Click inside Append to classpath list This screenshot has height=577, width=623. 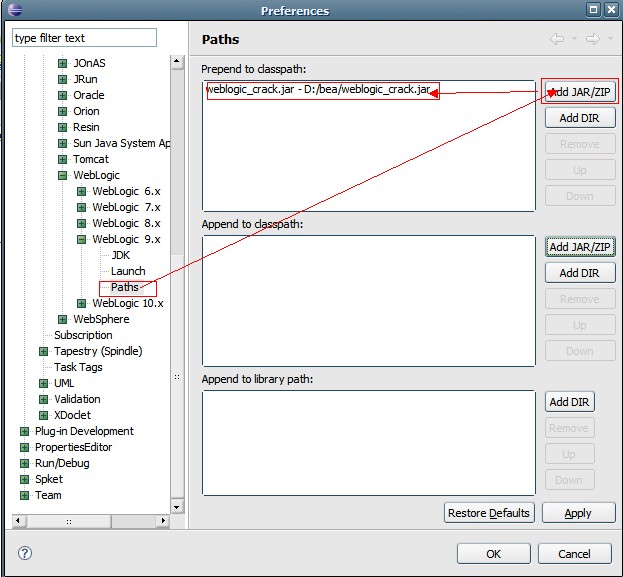click(369, 301)
